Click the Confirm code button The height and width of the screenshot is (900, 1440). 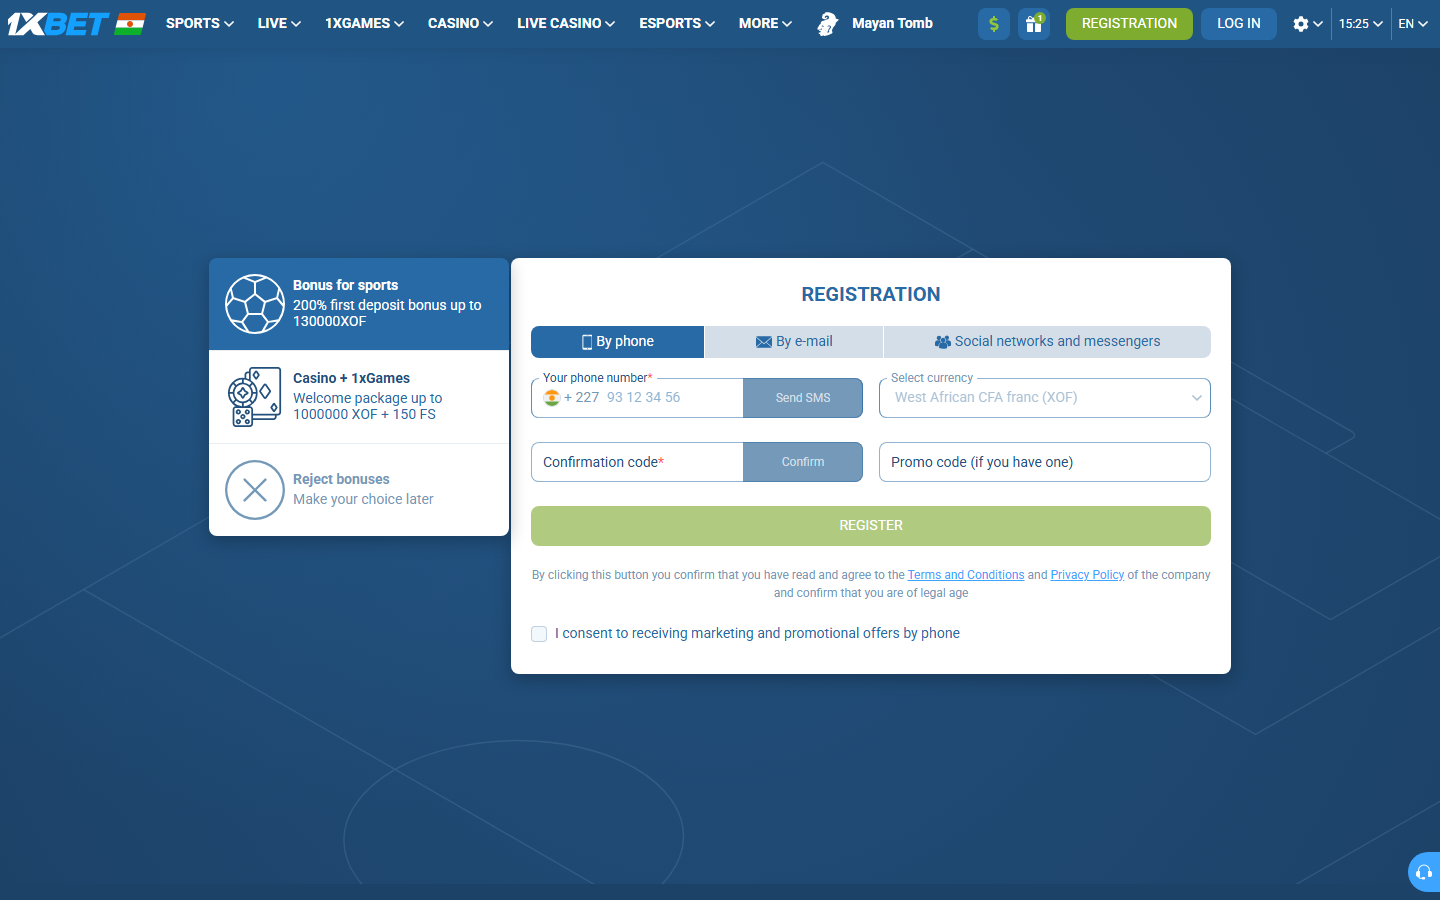[803, 462]
